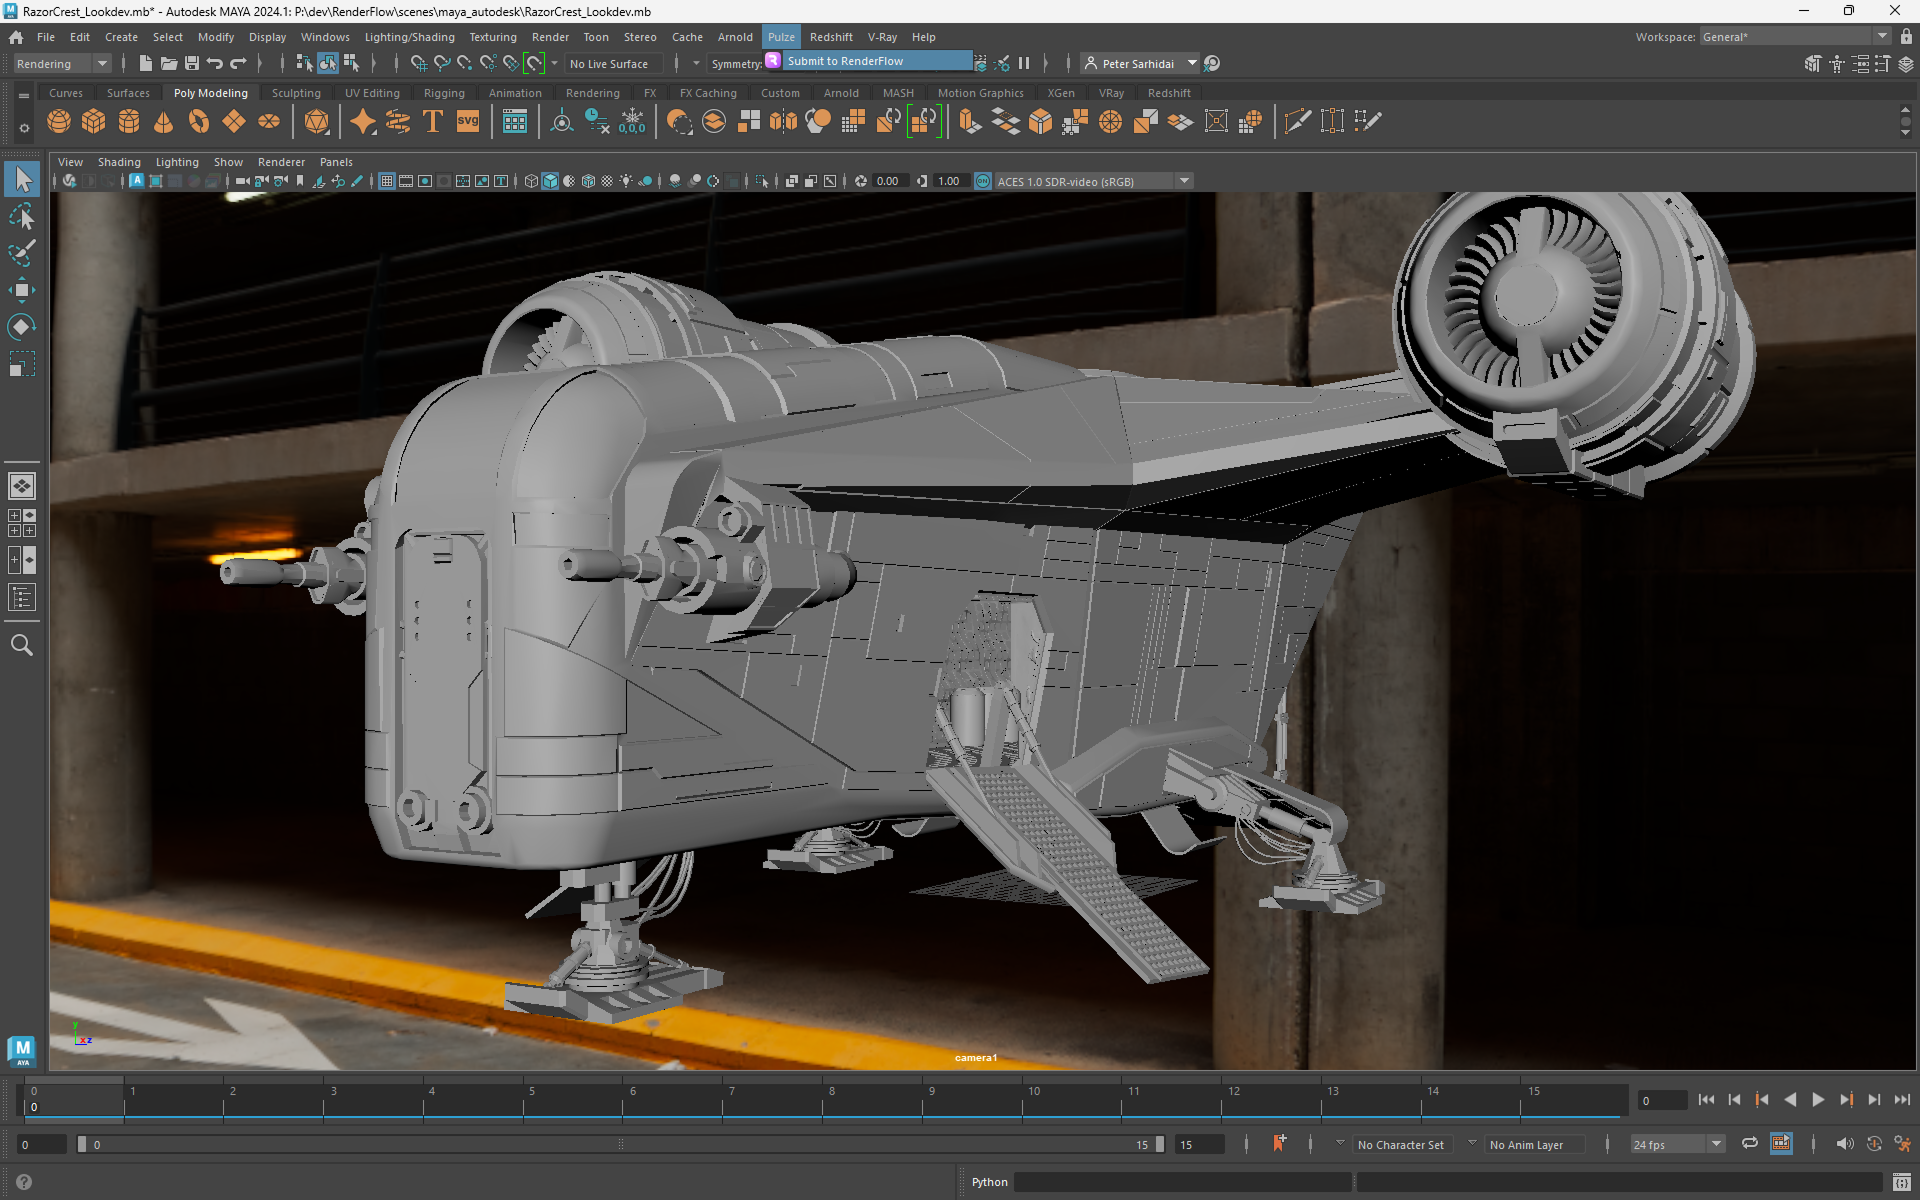1920x1200 pixels.
Task: Open the 24 fps frame rate dropdown
Action: pos(1677,1145)
